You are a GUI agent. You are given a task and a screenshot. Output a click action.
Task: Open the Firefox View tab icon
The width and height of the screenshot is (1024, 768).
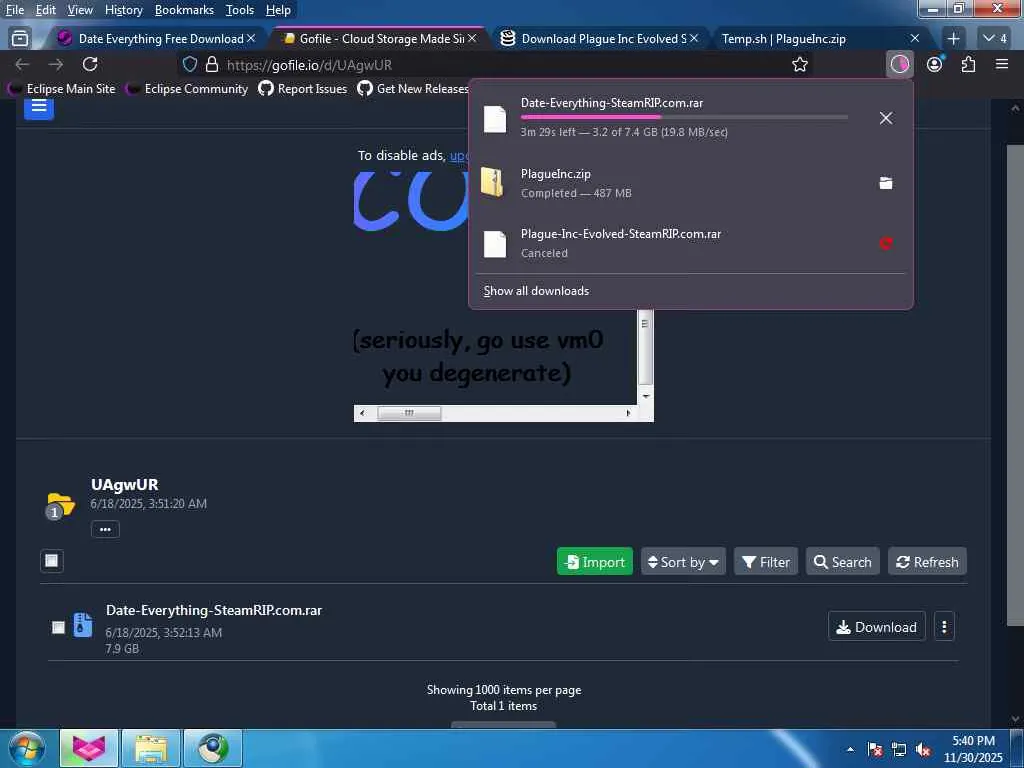(20, 39)
